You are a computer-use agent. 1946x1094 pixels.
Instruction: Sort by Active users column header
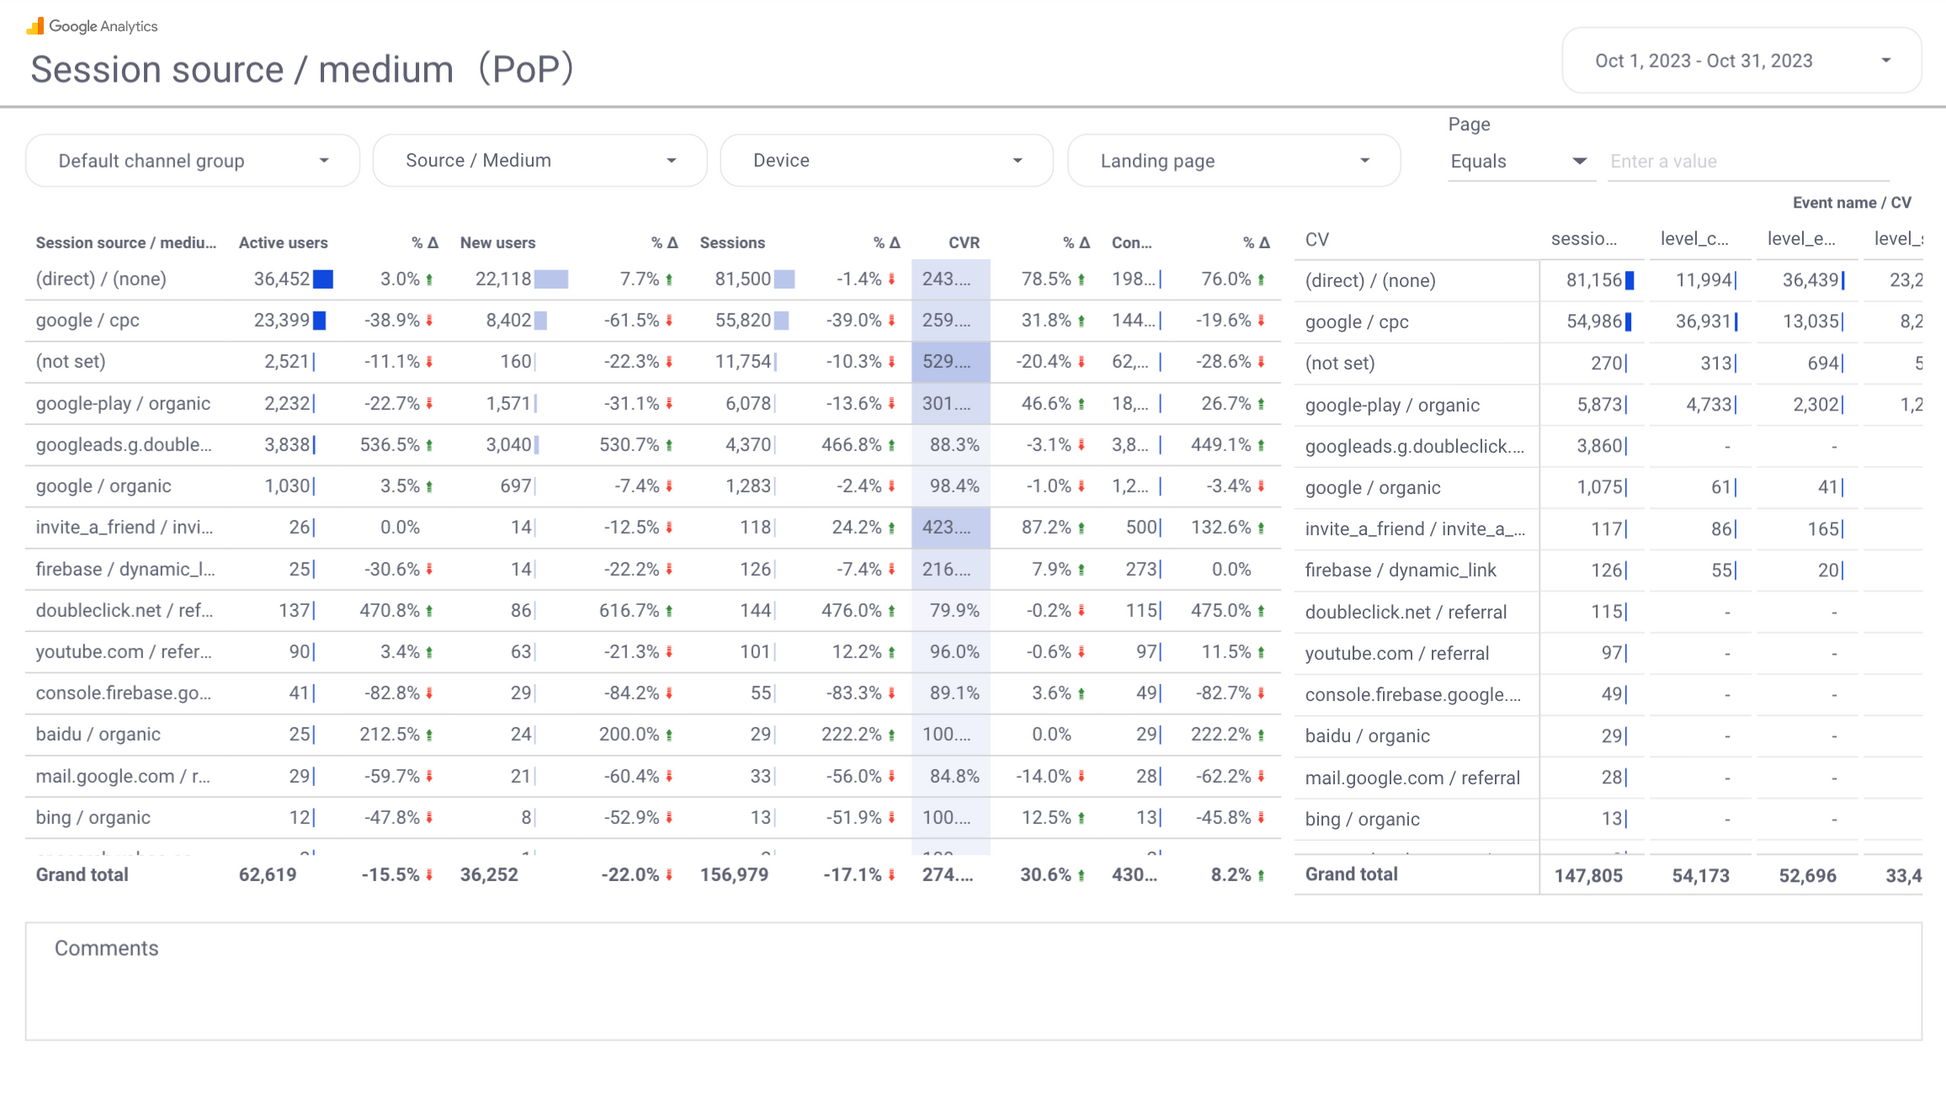click(x=283, y=243)
